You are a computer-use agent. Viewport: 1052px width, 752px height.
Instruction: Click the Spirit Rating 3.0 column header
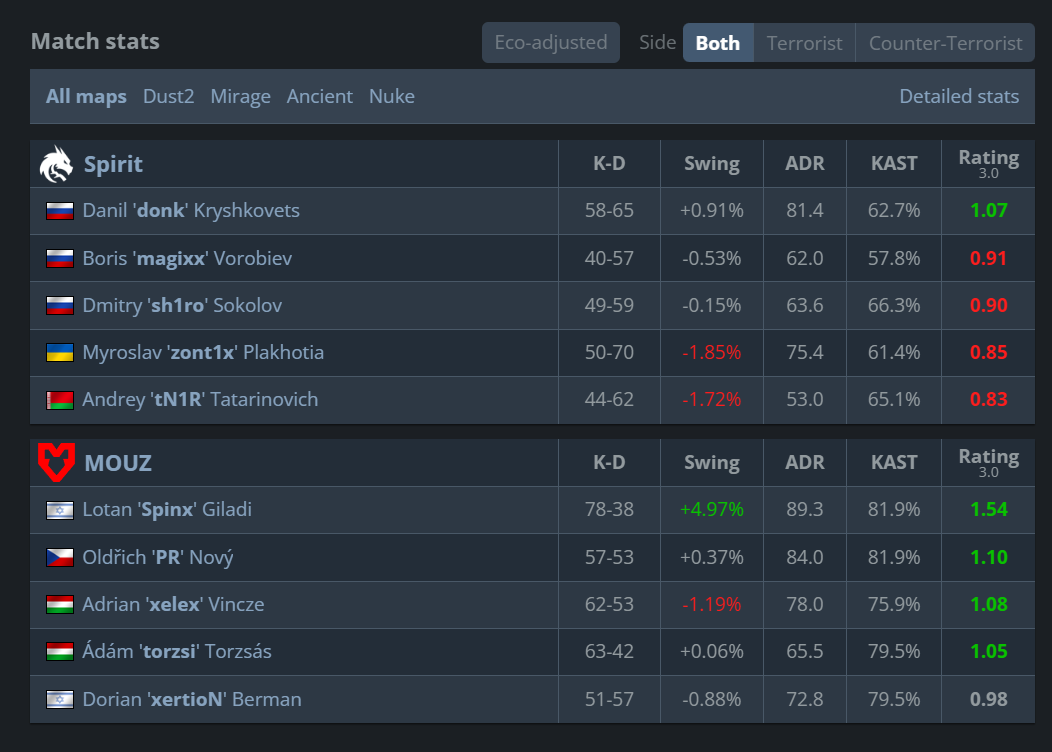[988, 164]
